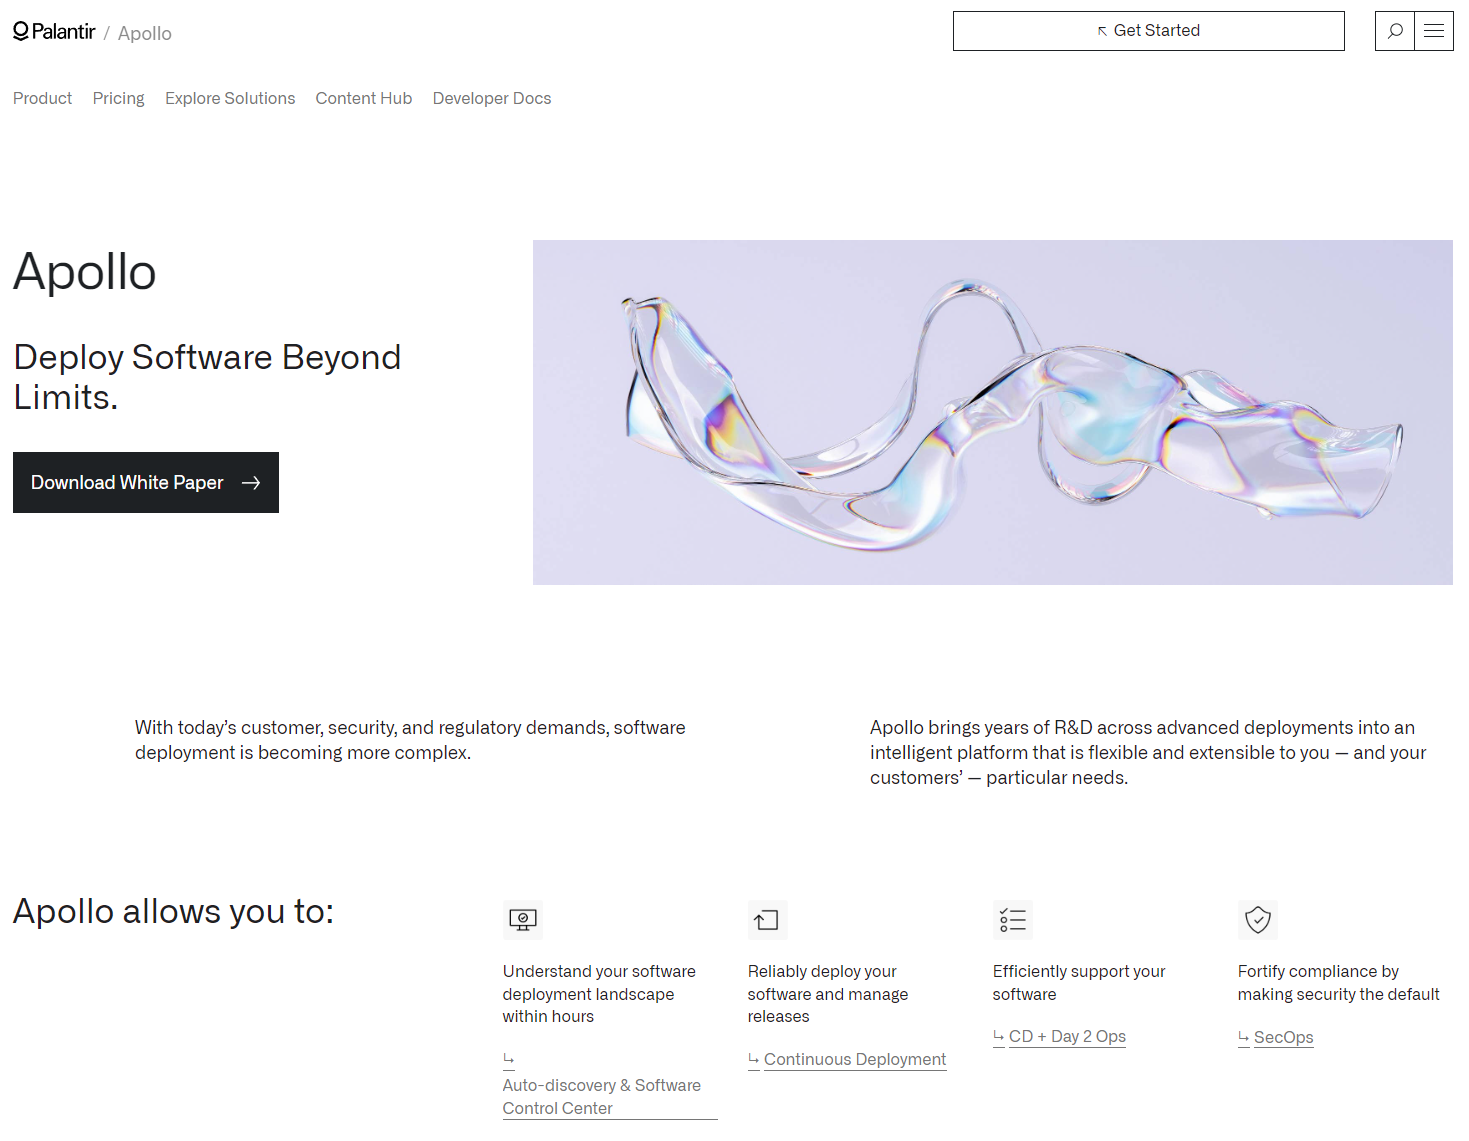Click the arrow icon in Get Started

[1103, 31]
